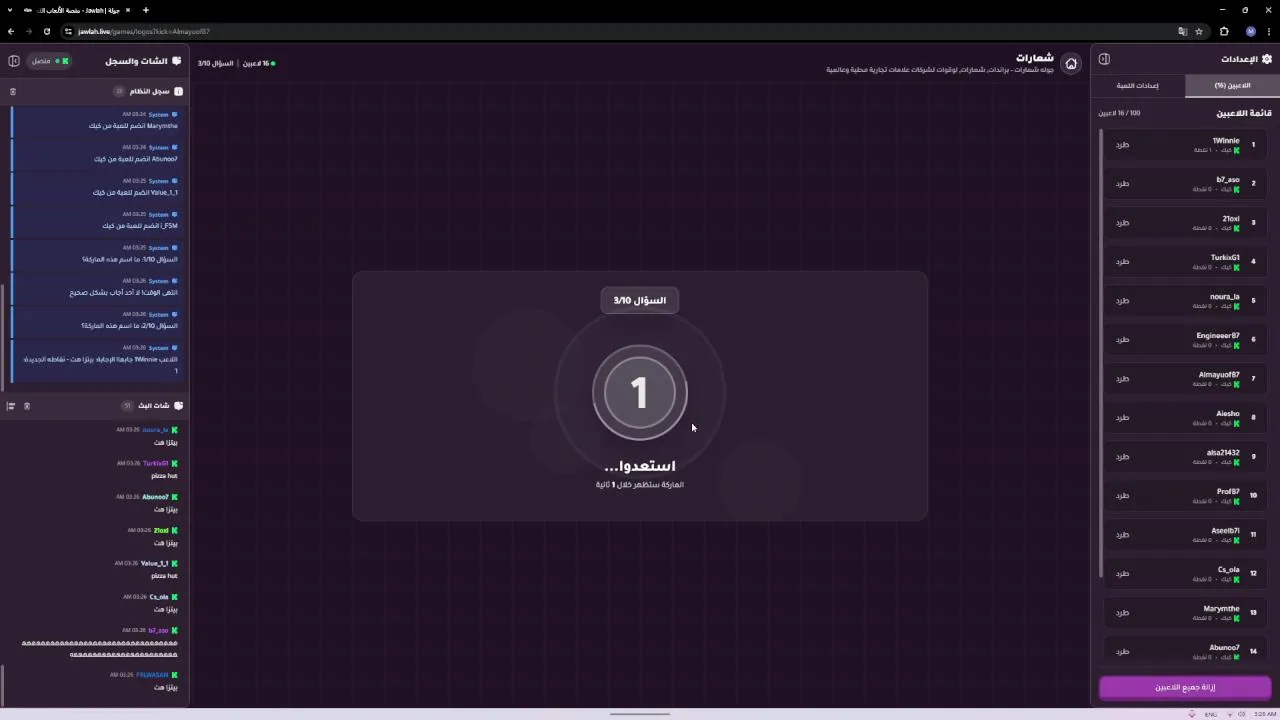Kick player Cs_ola with طرد
This screenshot has height=720, width=1280.
click(x=1122, y=574)
